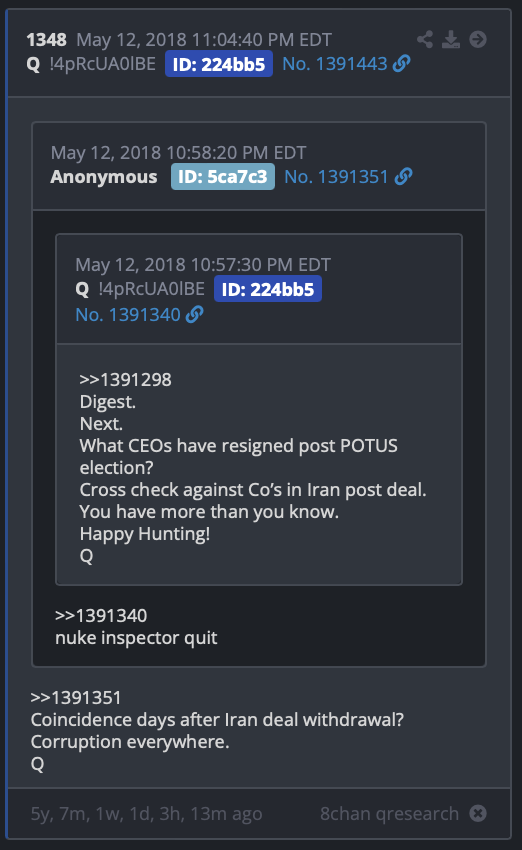Viewport: 522px width, 850px height.
Task: Select the ID: 5ca7c3 badge
Action: pyautogui.click(x=223, y=177)
